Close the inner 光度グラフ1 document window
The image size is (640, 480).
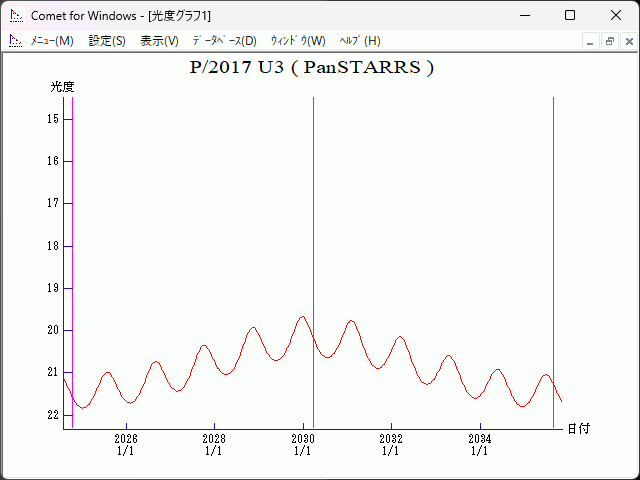click(x=628, y=41)
